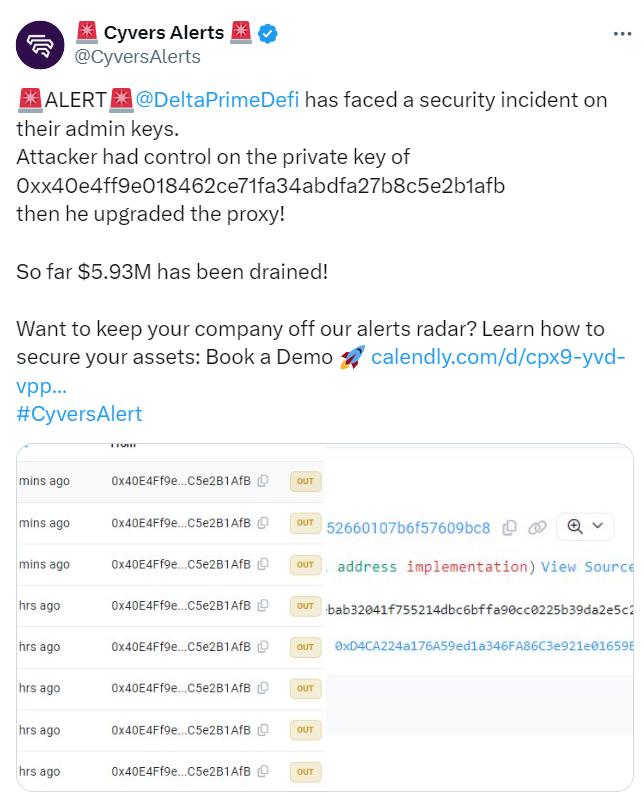Click the OUT badge in the first row
Screen dimensions: 644x794
click(x=305, y=481)
